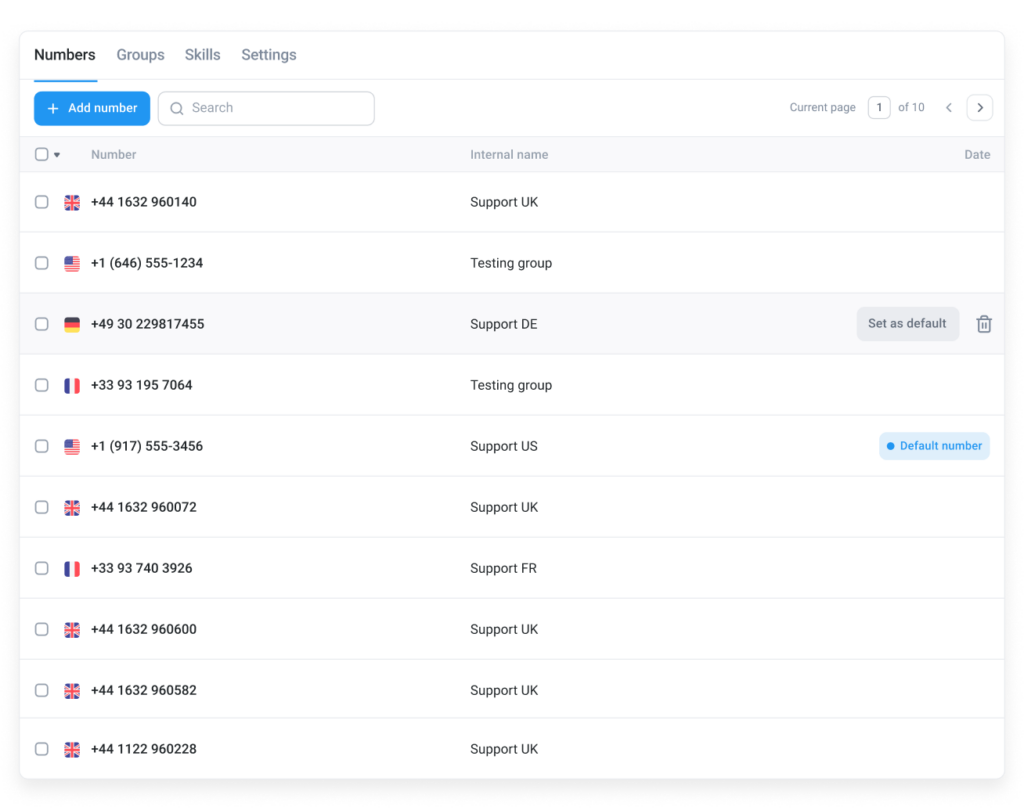Click the UK flag icon beside +44 1632 960140
This screenshot has width=1024, height=810.
pos(72,203)
